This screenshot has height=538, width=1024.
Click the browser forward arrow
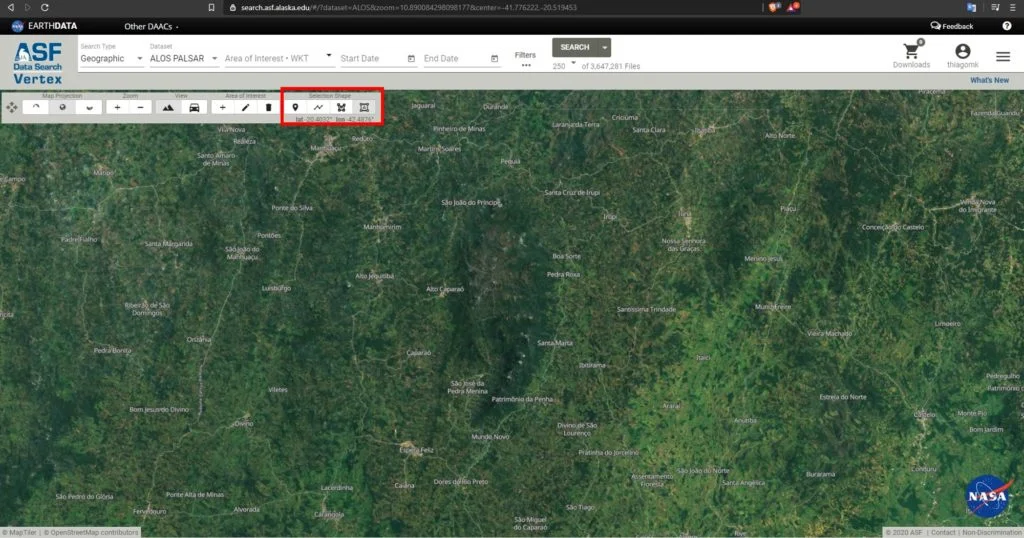27,7
